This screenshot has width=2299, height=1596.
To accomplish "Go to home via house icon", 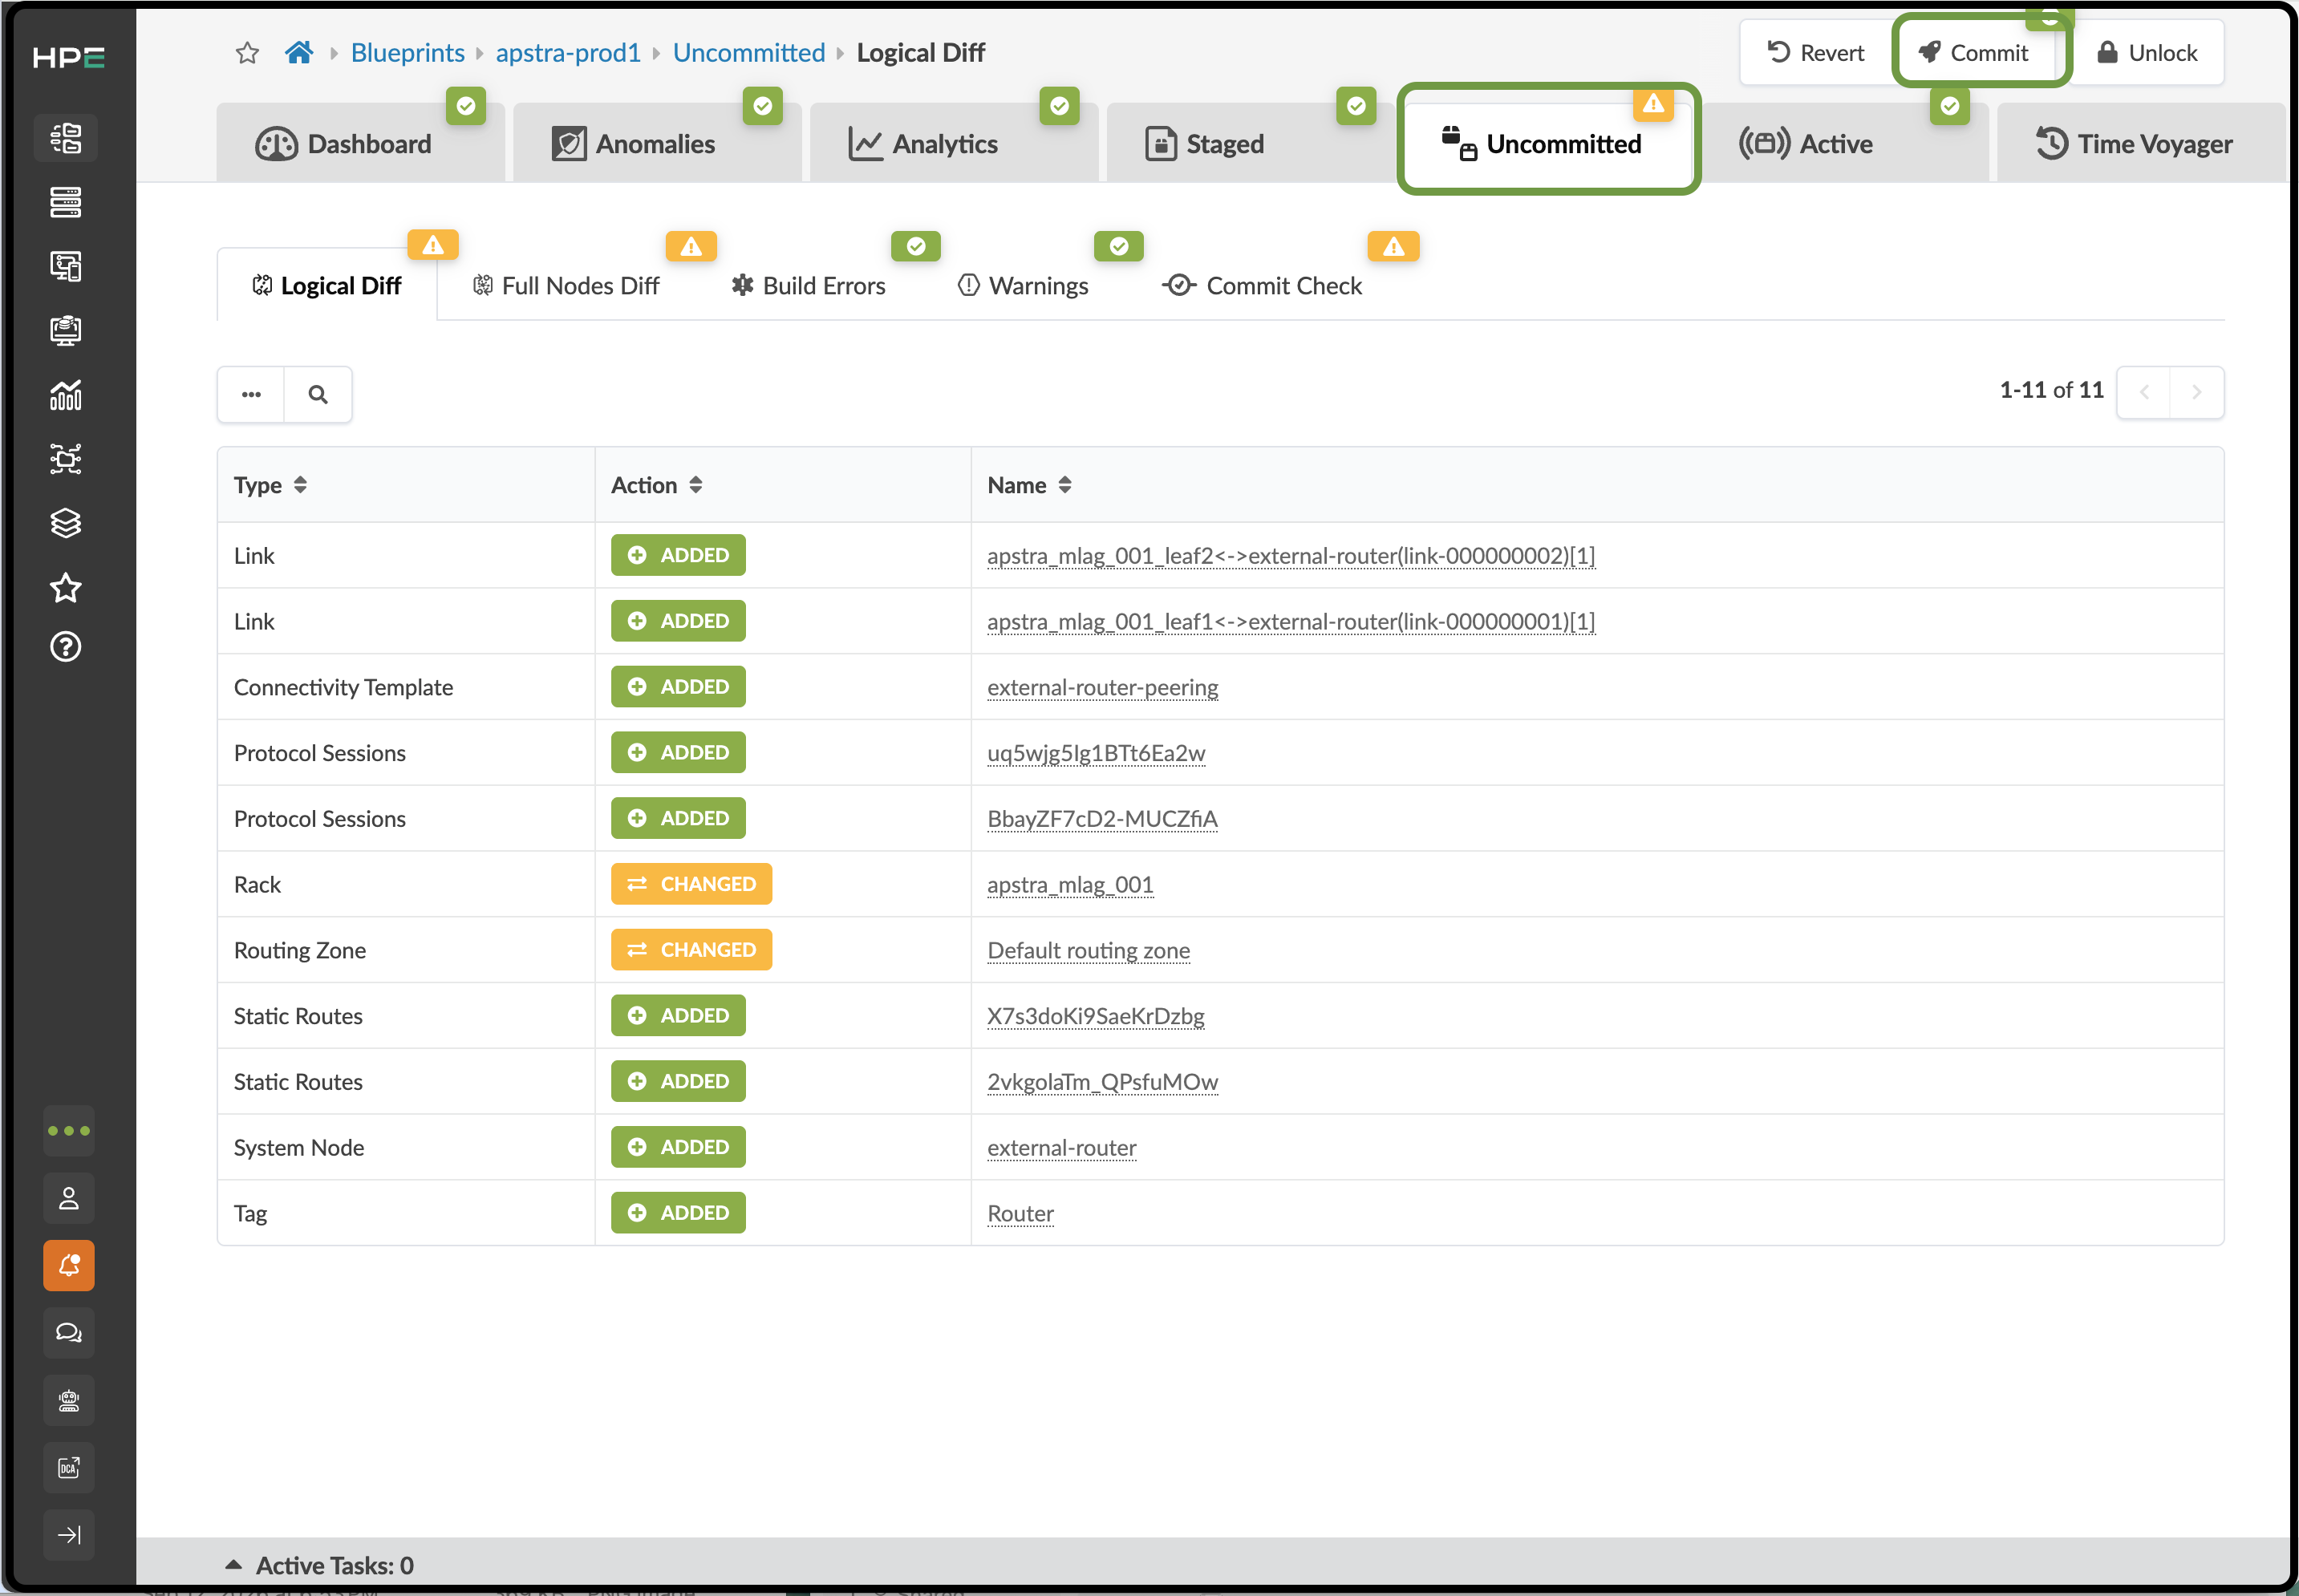I will [299, 52].
